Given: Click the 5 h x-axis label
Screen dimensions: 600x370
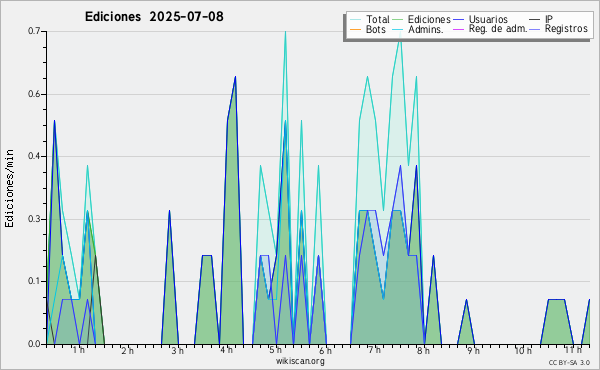Looking at the screenshot, I should pos(276,350).
